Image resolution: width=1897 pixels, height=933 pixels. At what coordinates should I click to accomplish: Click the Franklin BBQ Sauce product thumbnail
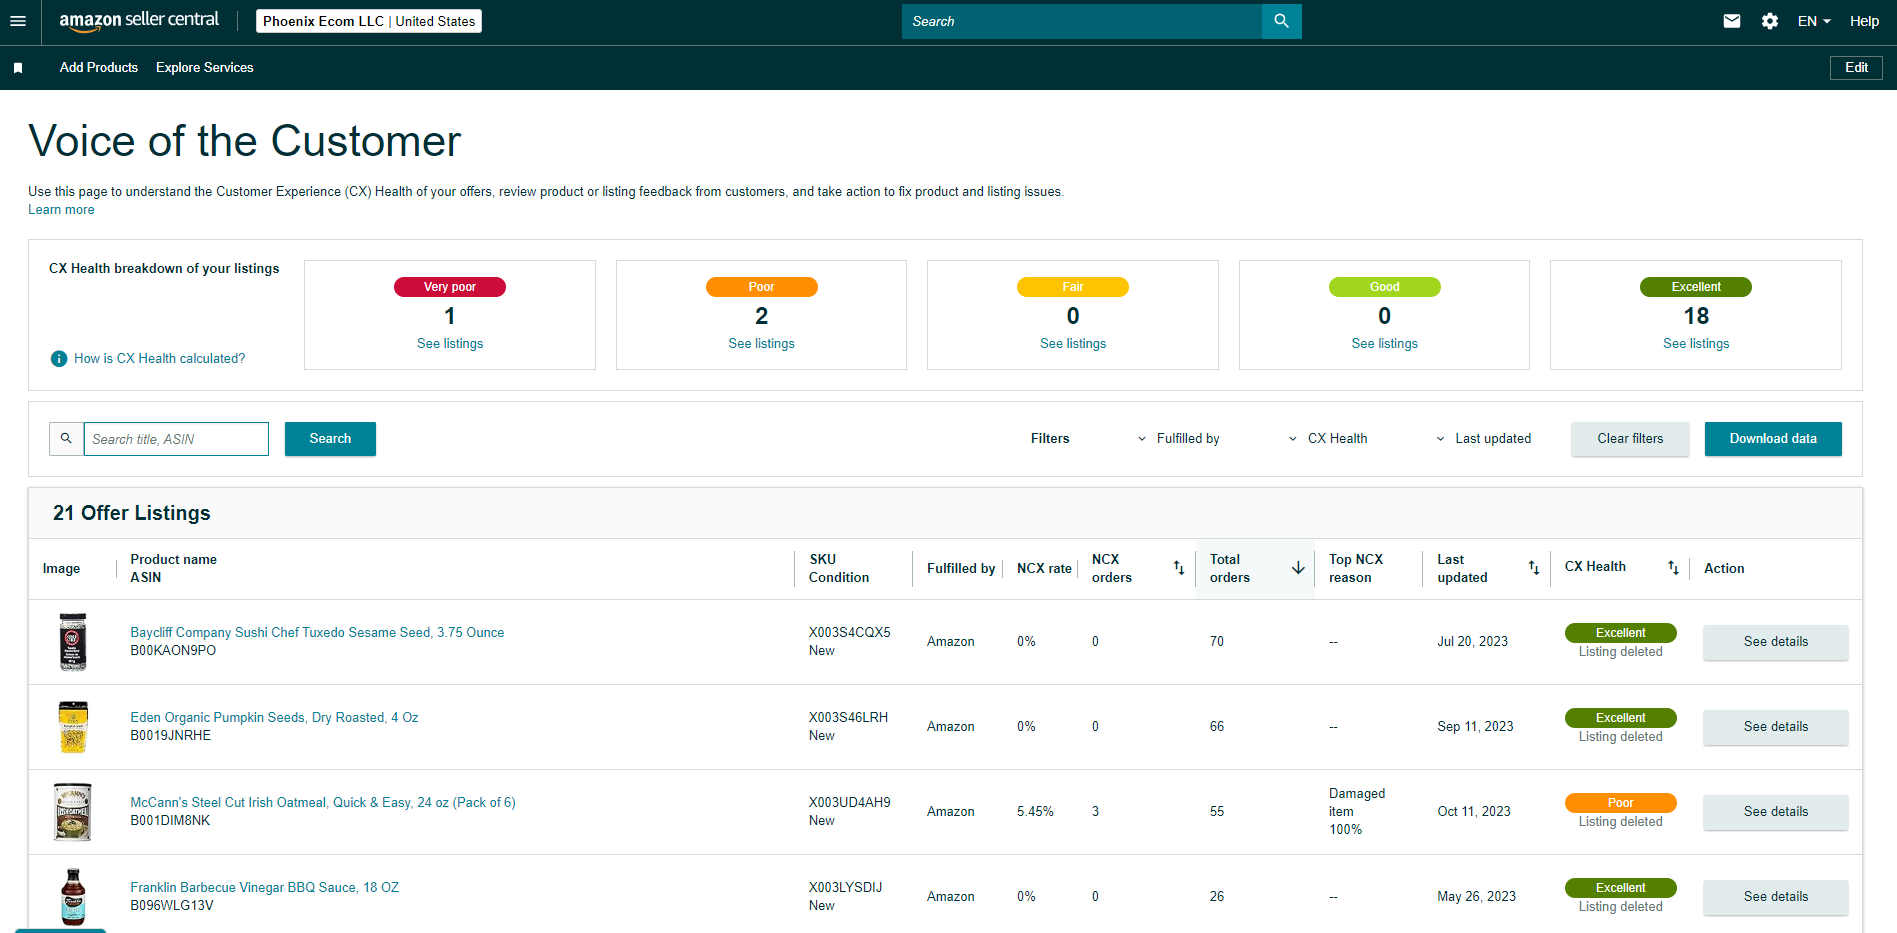73,897
